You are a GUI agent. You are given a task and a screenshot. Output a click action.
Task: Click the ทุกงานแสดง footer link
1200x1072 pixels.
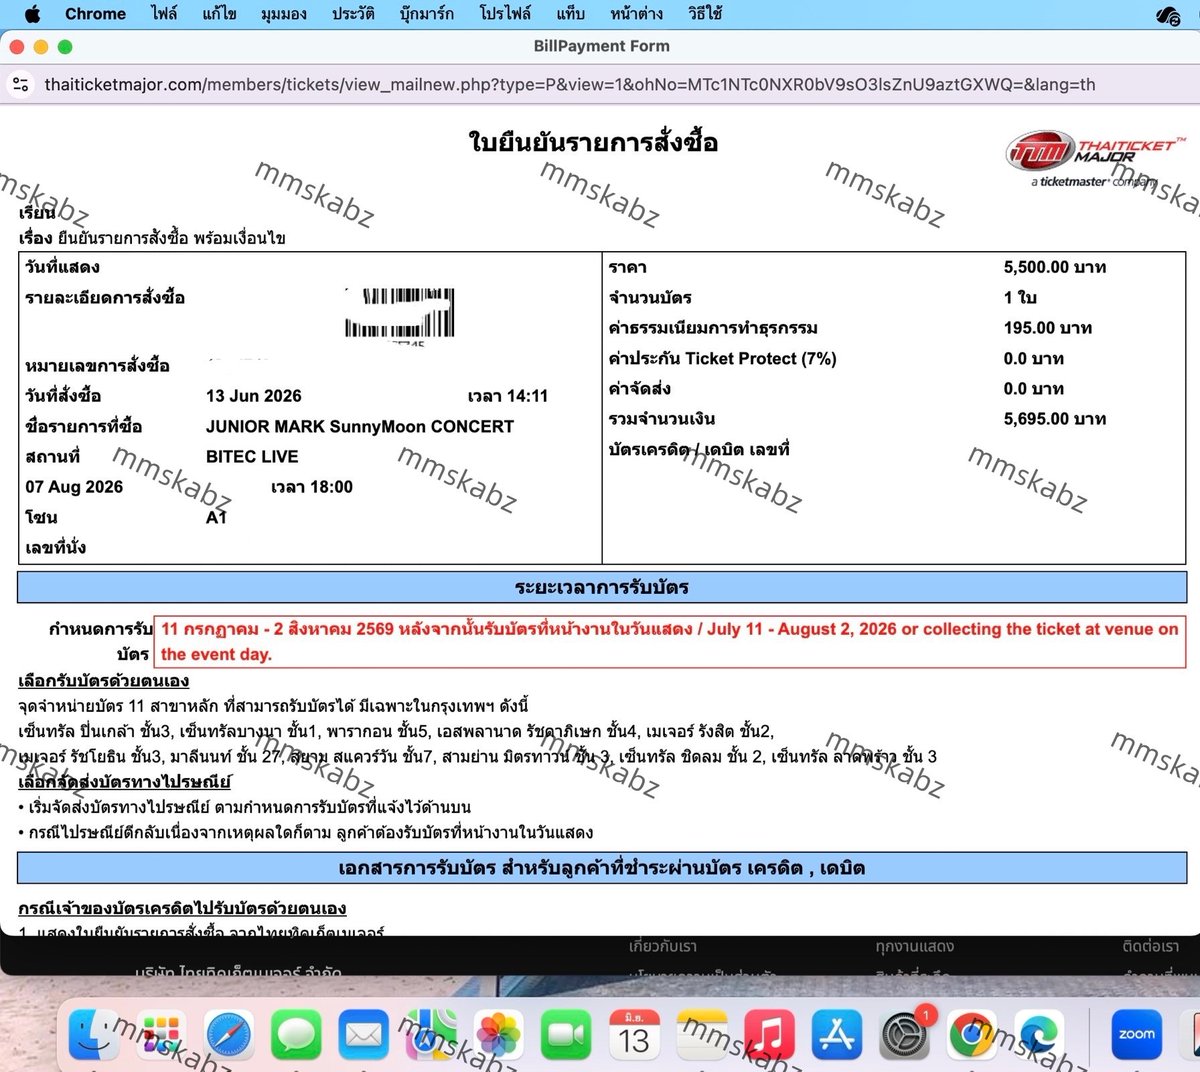coord(915,946)
